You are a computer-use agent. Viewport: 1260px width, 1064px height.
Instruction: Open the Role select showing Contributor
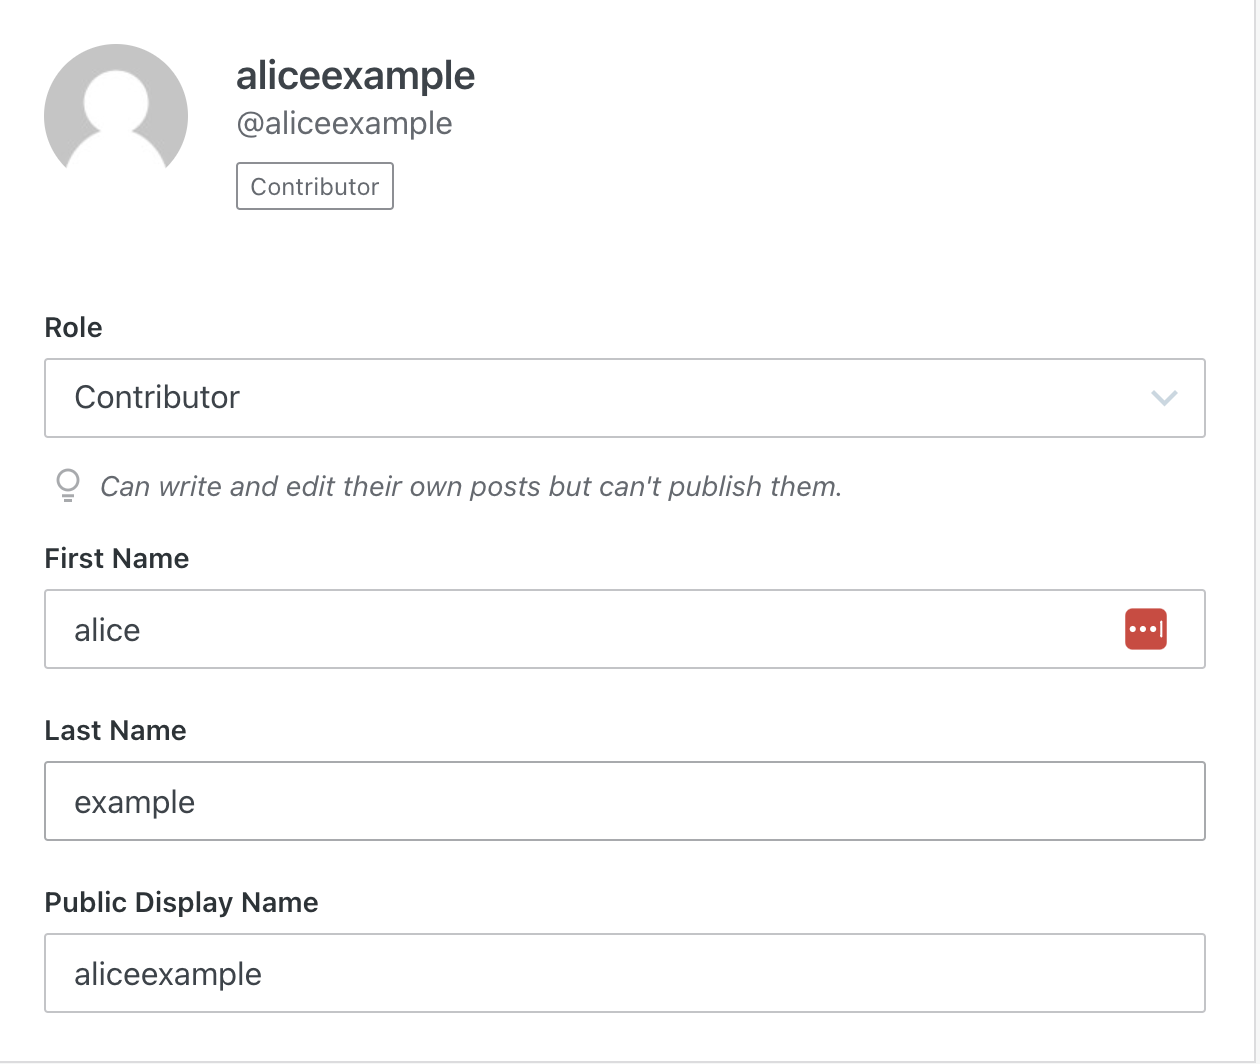(625, 398)
